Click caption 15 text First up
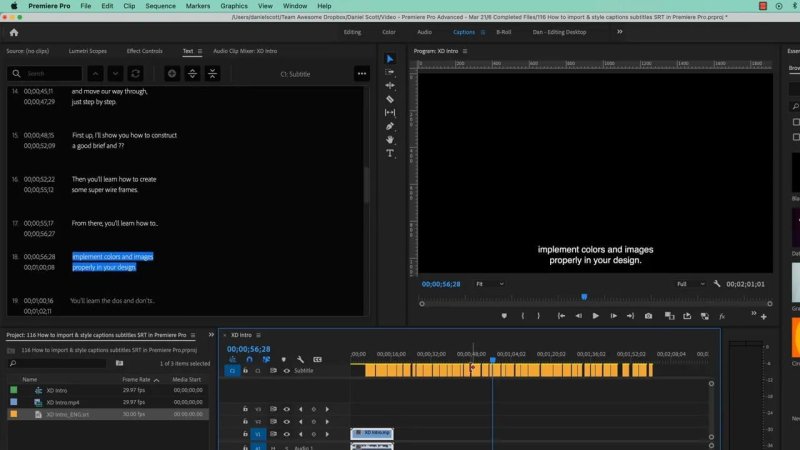The width and height of the screenshot is (800, 450). click(x=124, y=140)
